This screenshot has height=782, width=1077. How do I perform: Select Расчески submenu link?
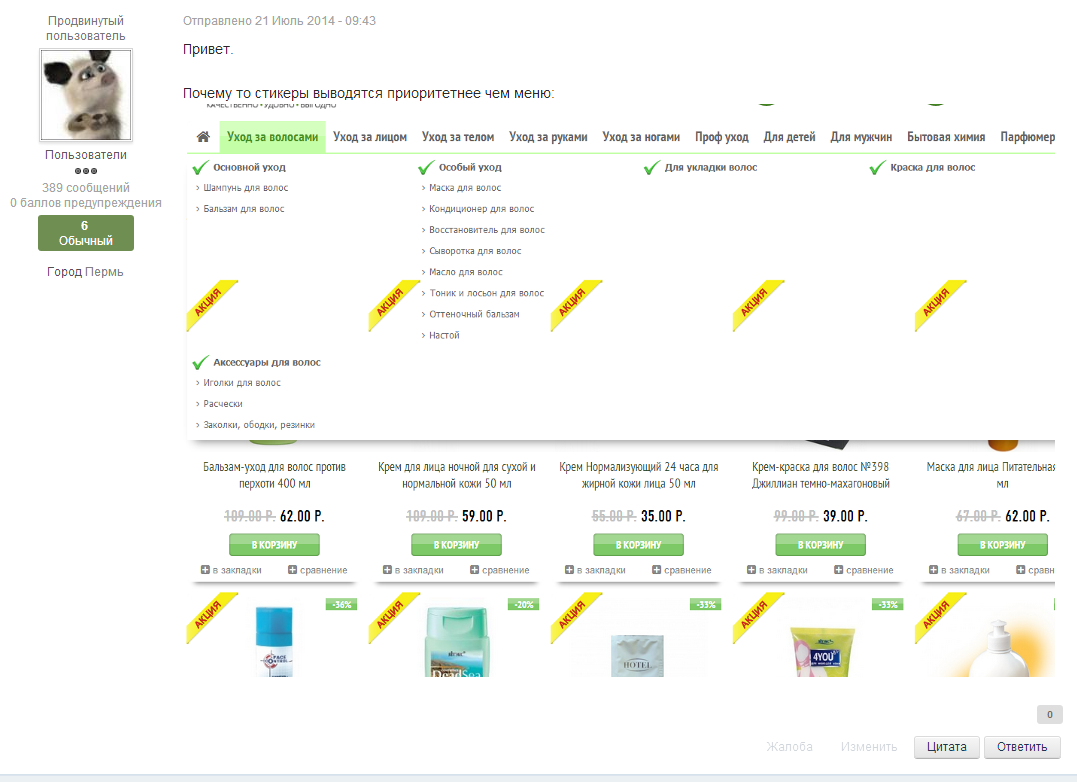click(x=223, y=404)
